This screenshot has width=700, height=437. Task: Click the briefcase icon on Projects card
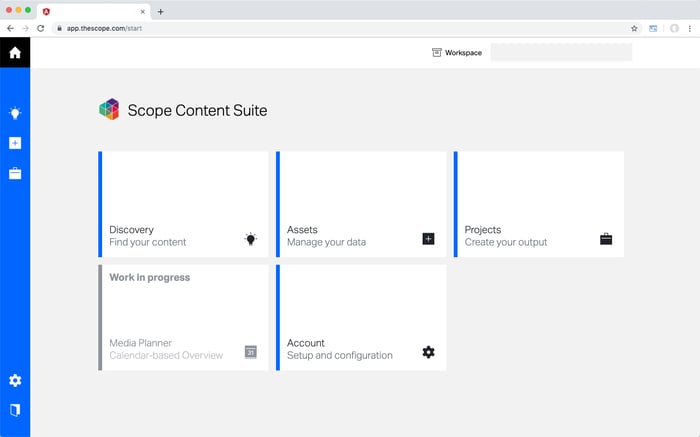pyautogui.click(x=606, y=239)
